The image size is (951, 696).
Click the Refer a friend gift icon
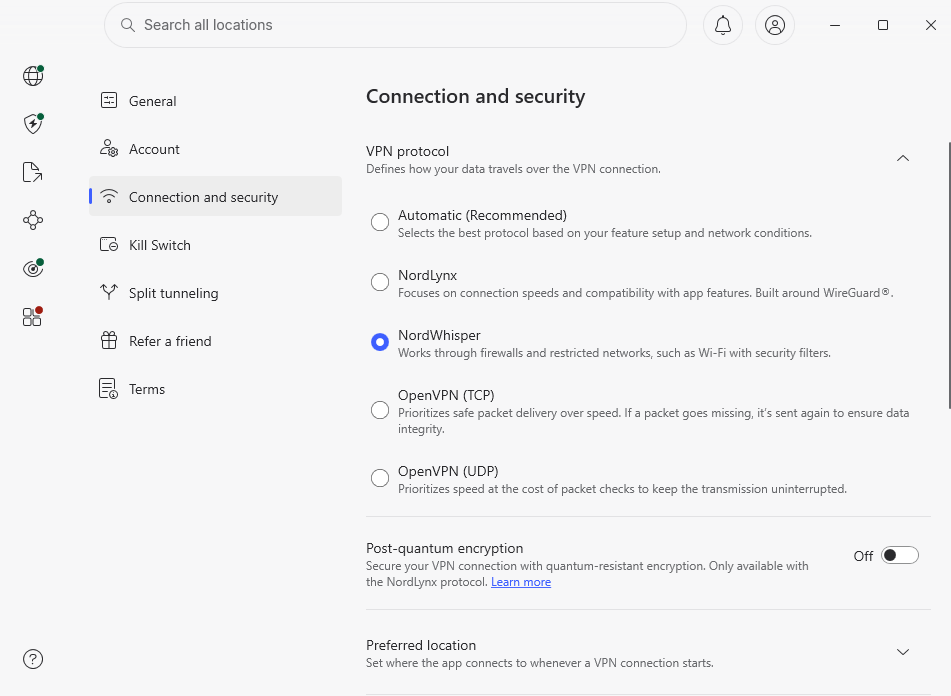pos(109,341)
